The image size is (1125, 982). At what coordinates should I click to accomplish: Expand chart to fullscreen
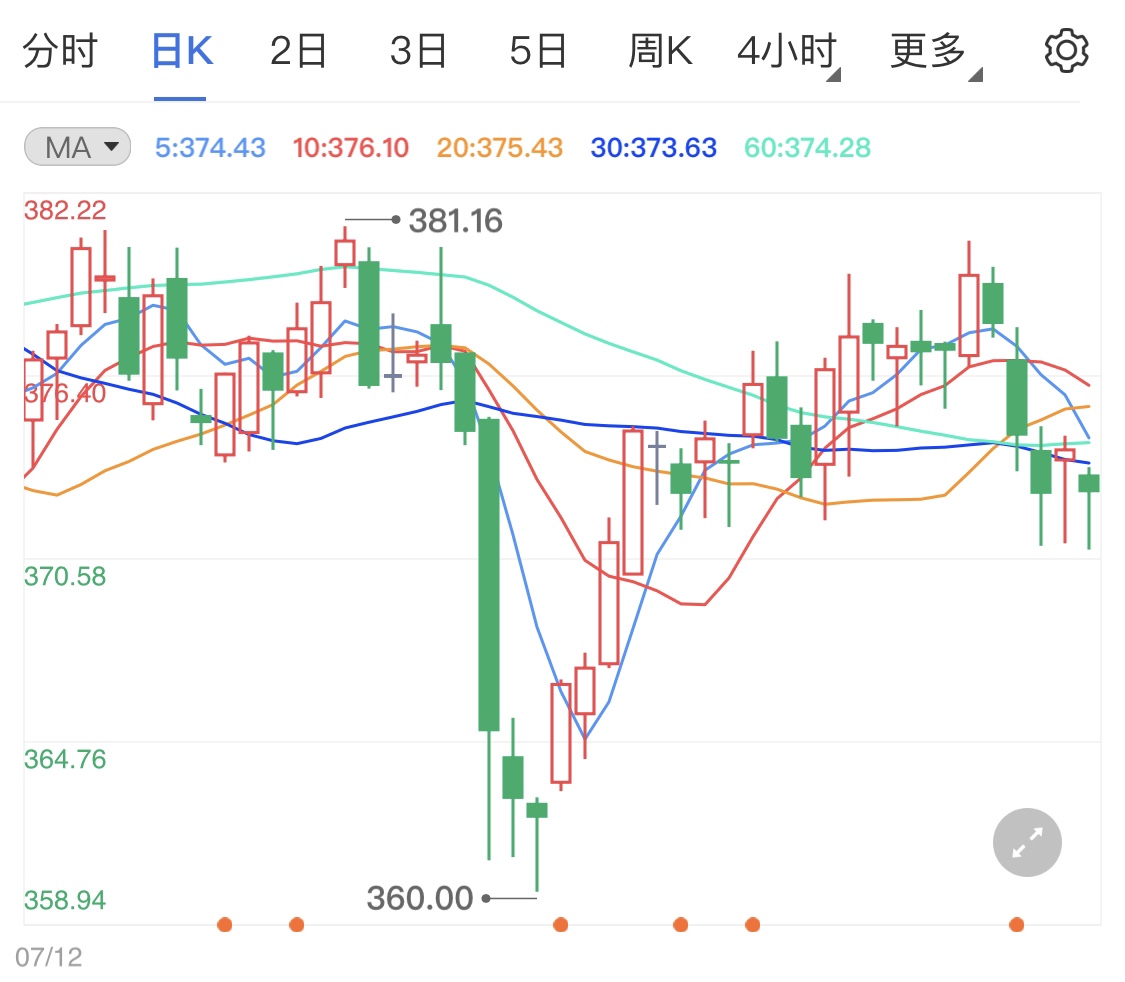[x=1027, y=842]
